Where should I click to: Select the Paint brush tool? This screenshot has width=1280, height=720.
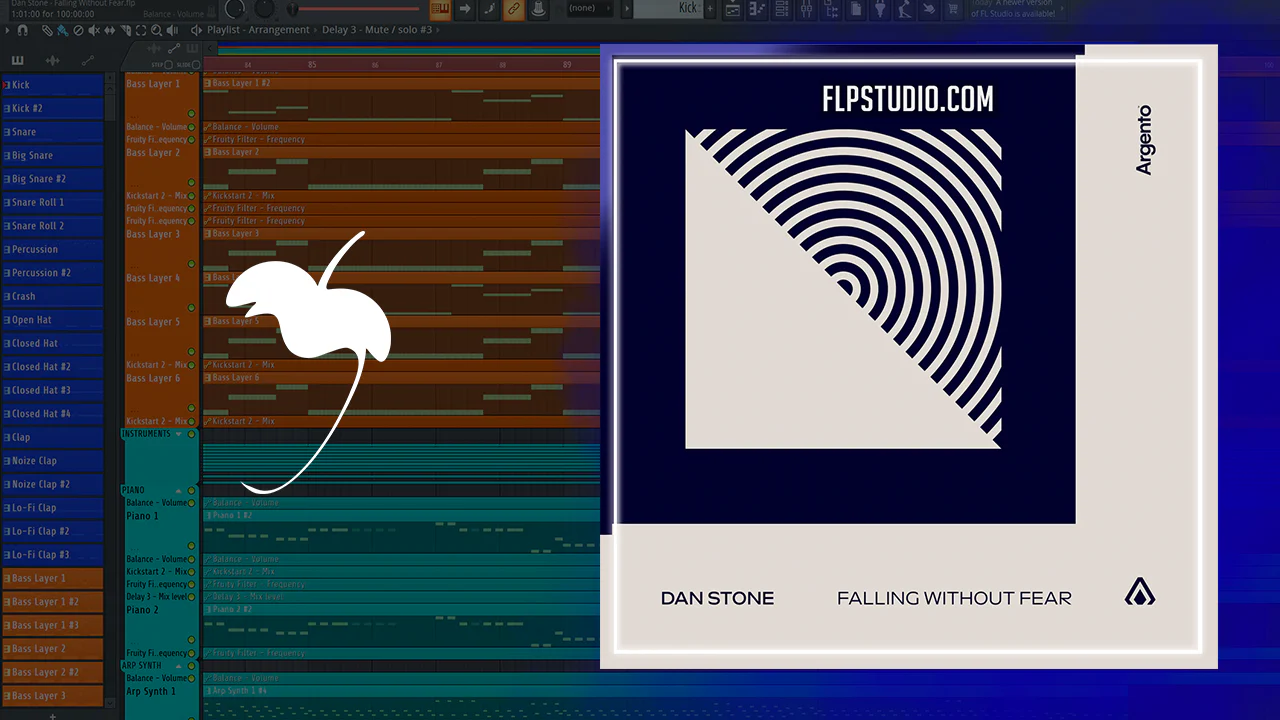tap(62, 30)
